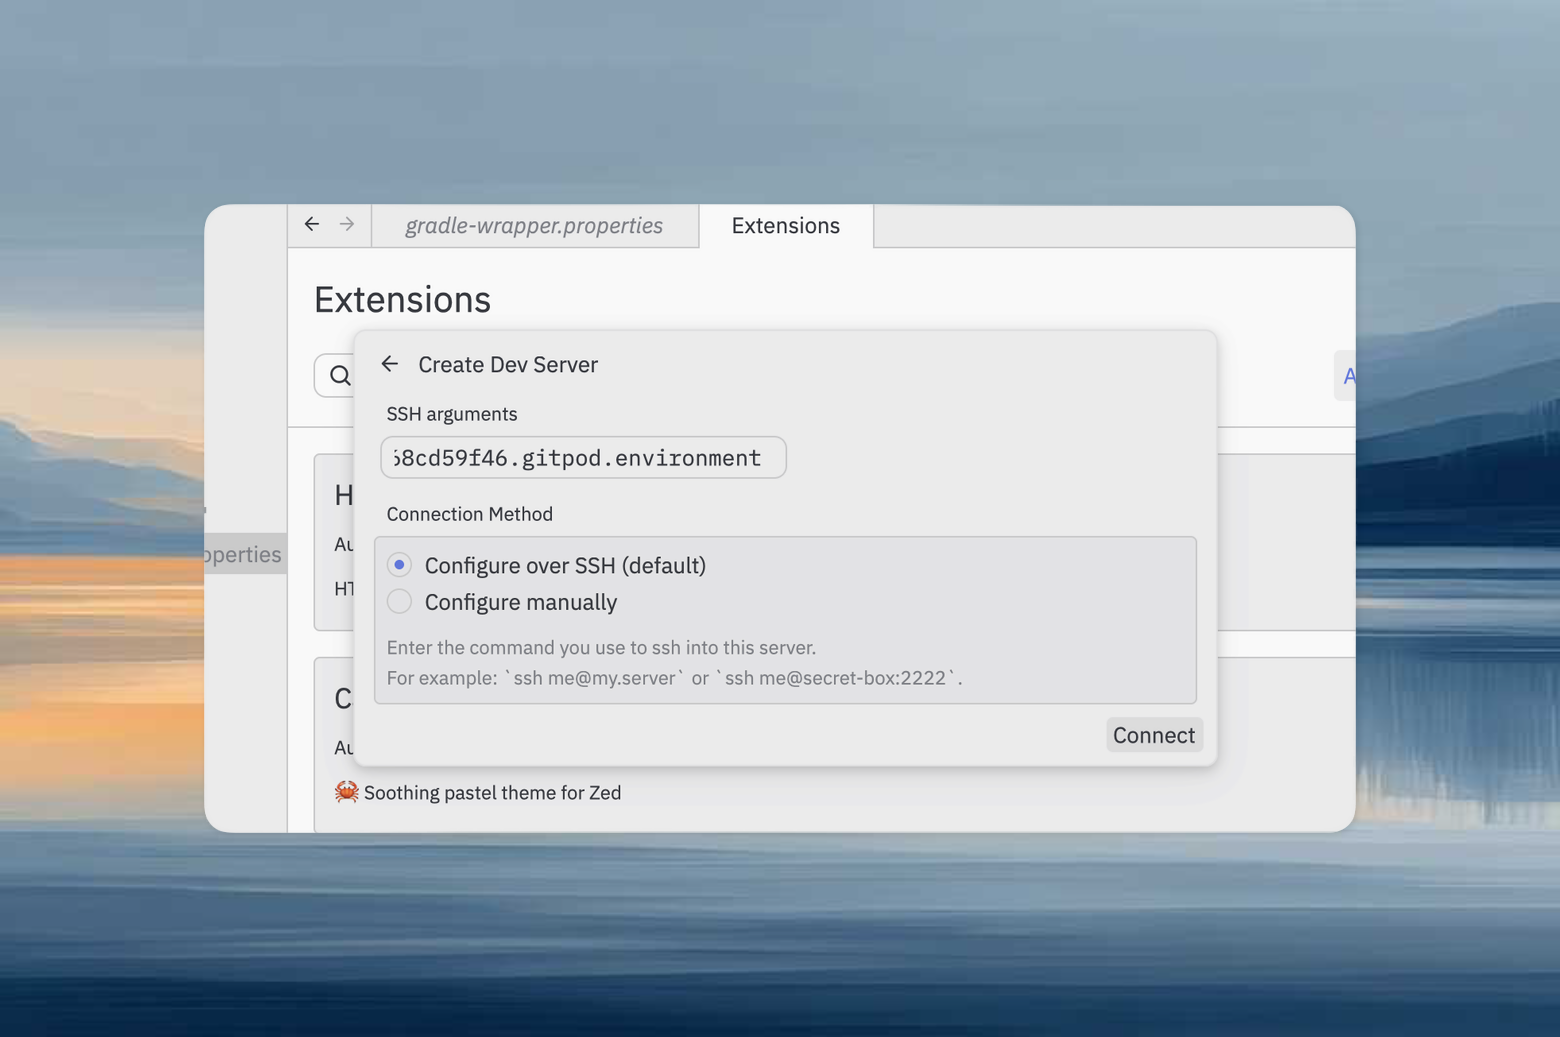The height and width of the screenshot is (1037, 1560).
Task: Click the back arrow in the Create Dev Server dialog
Action: pyautogui.click(x=389, y=364)
